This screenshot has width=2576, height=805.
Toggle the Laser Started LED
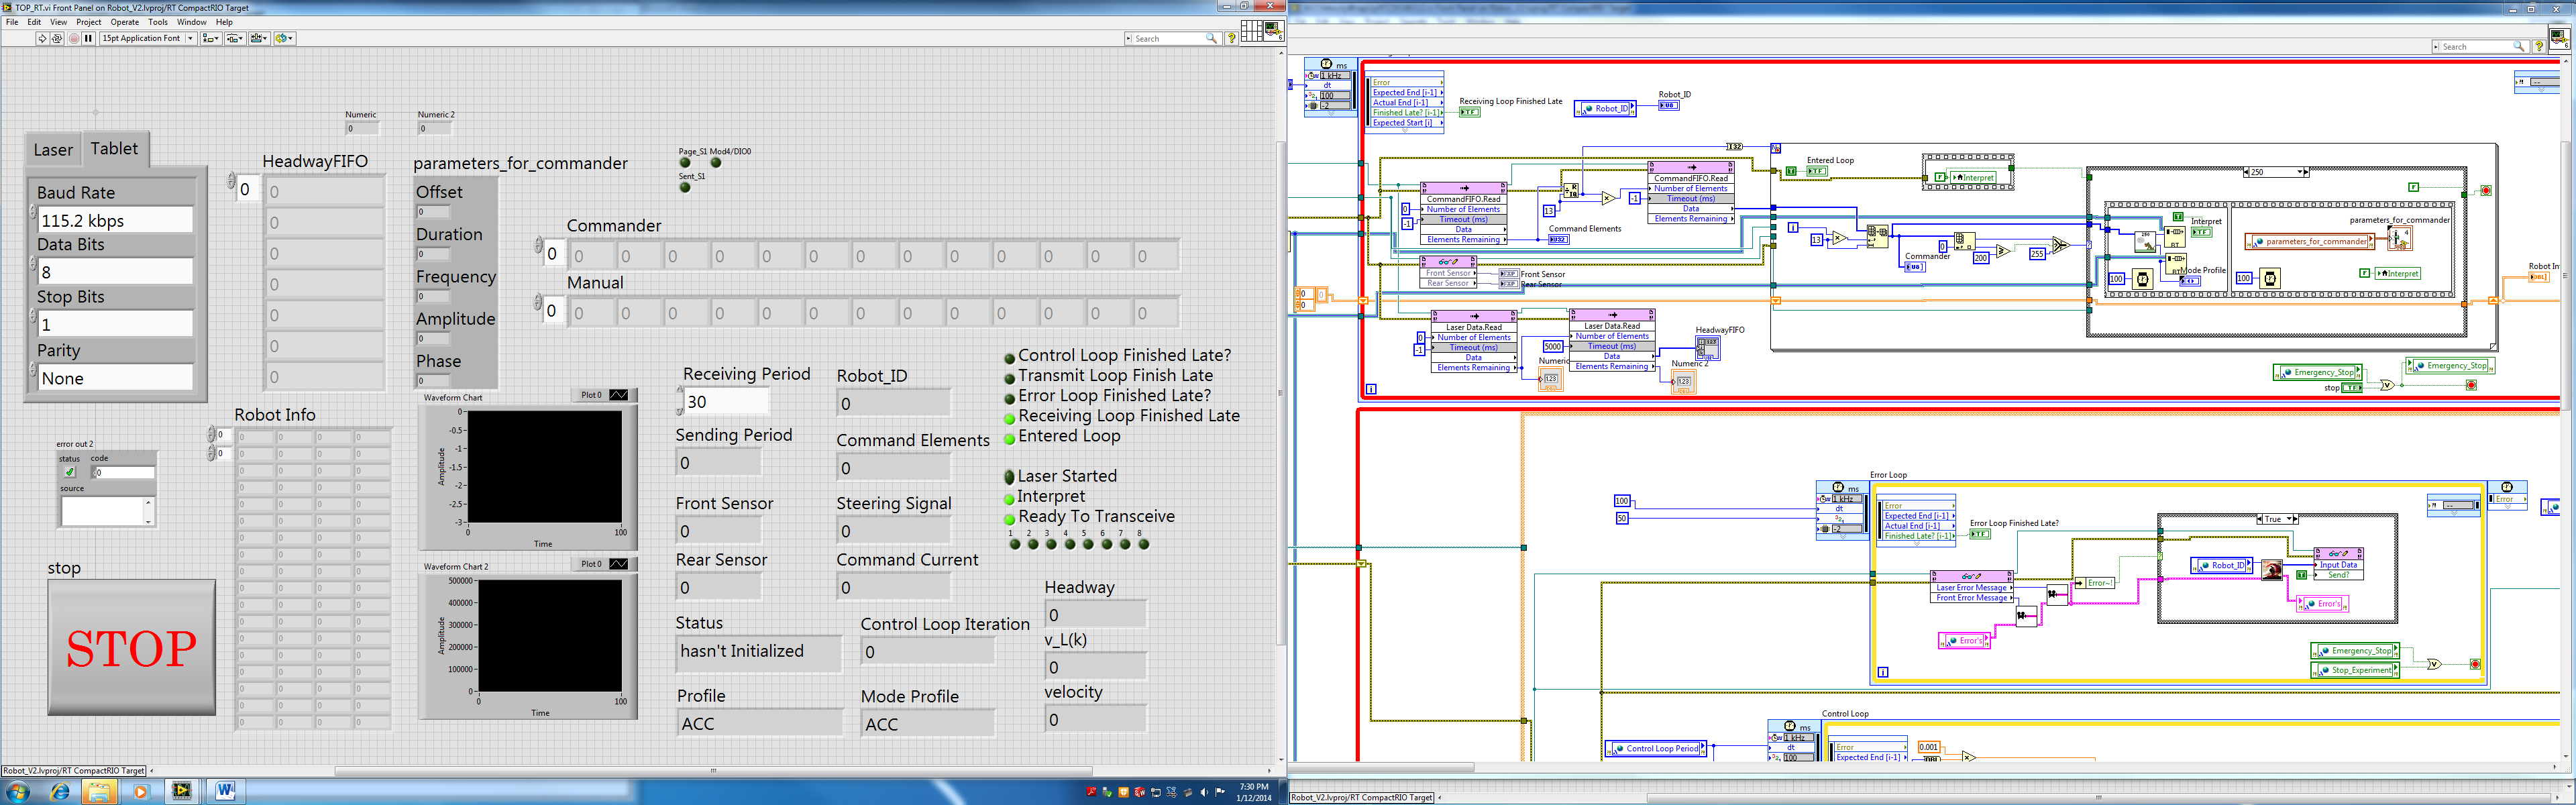click(1009, 478)
